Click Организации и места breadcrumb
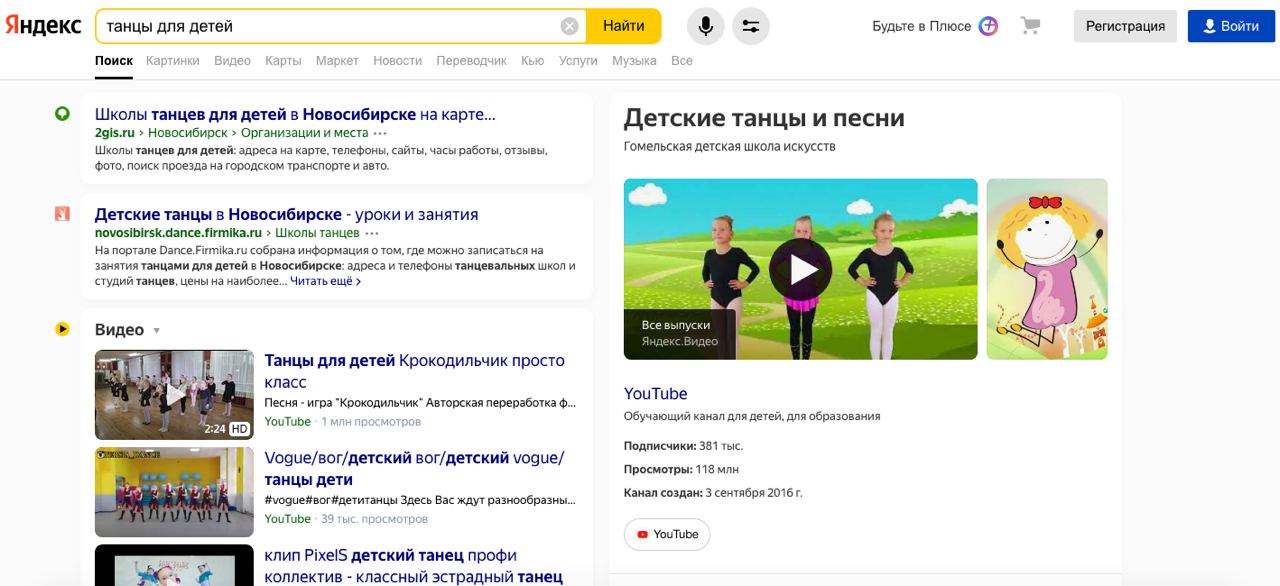Viewport: 1280px width, 586px height. click(x=304, y=133)
